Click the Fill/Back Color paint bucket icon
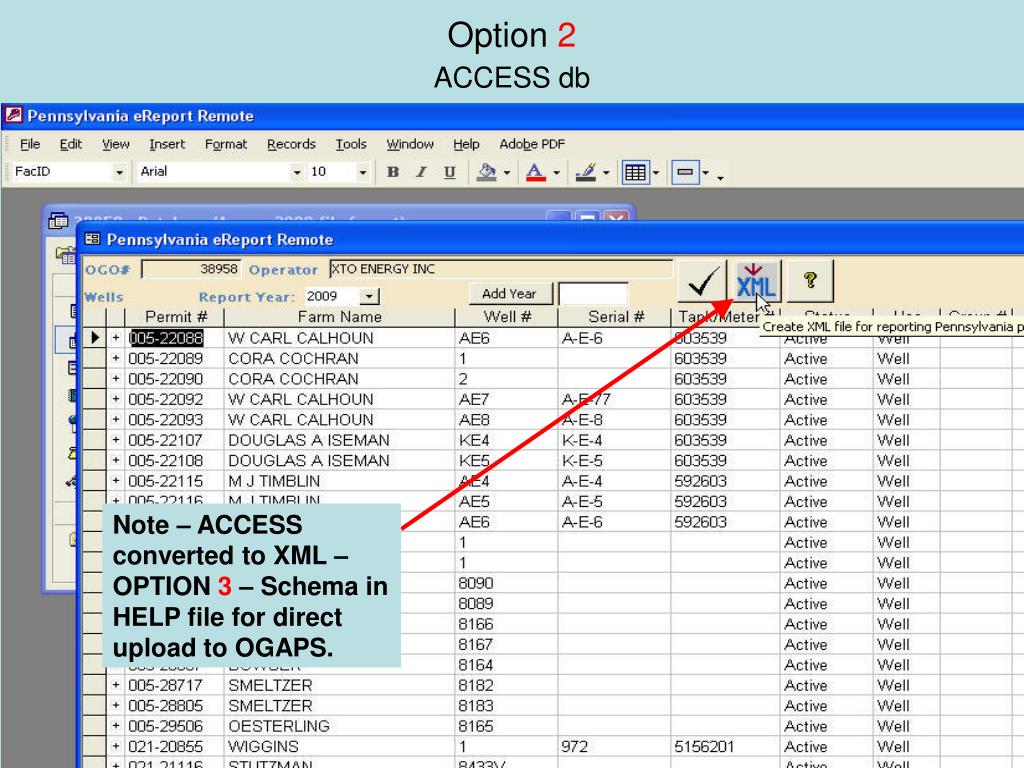 pyautogui.click(x=486, y=172)
